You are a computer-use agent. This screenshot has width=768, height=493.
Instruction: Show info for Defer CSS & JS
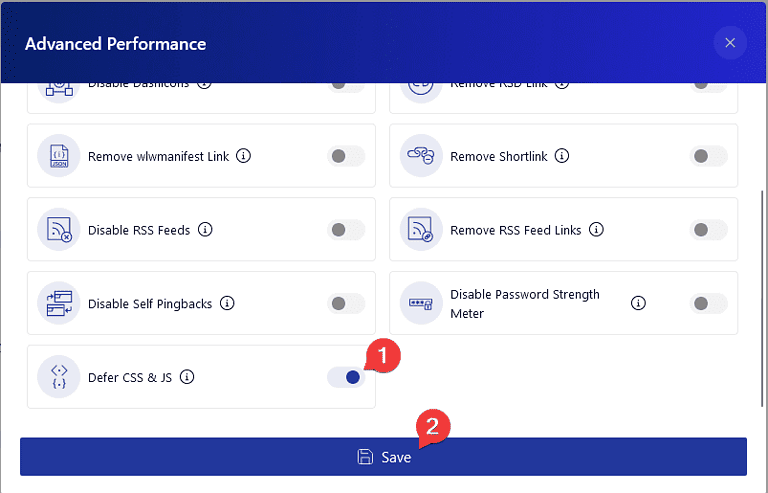pos(187,377)
